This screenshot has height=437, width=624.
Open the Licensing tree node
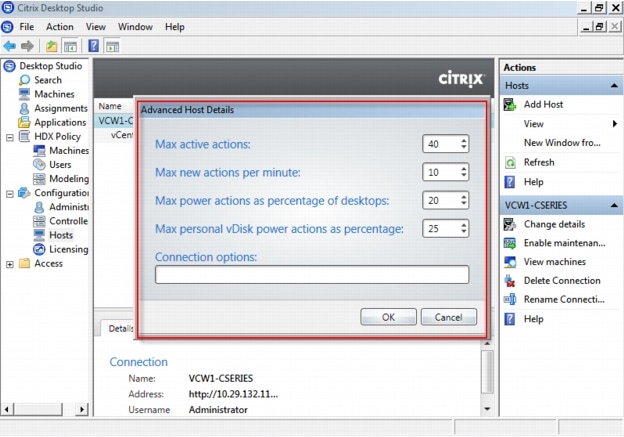tap(68, 249)
